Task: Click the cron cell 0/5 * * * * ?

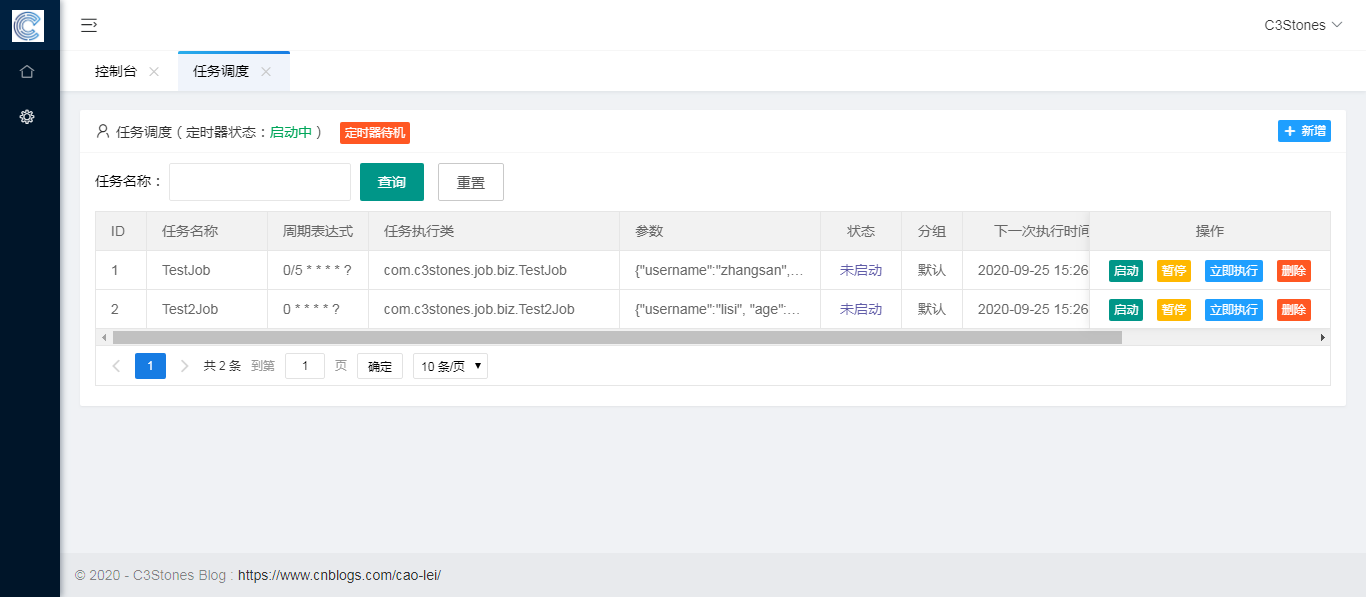Action: point(318,270)
